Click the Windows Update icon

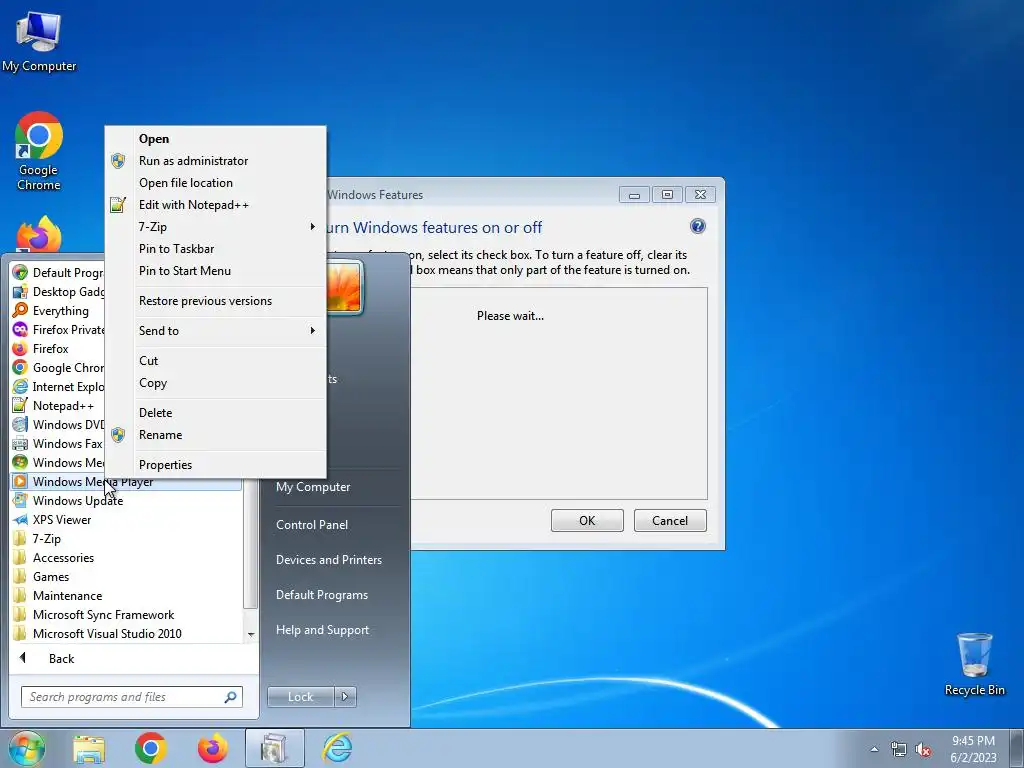[x=20, y=500]
